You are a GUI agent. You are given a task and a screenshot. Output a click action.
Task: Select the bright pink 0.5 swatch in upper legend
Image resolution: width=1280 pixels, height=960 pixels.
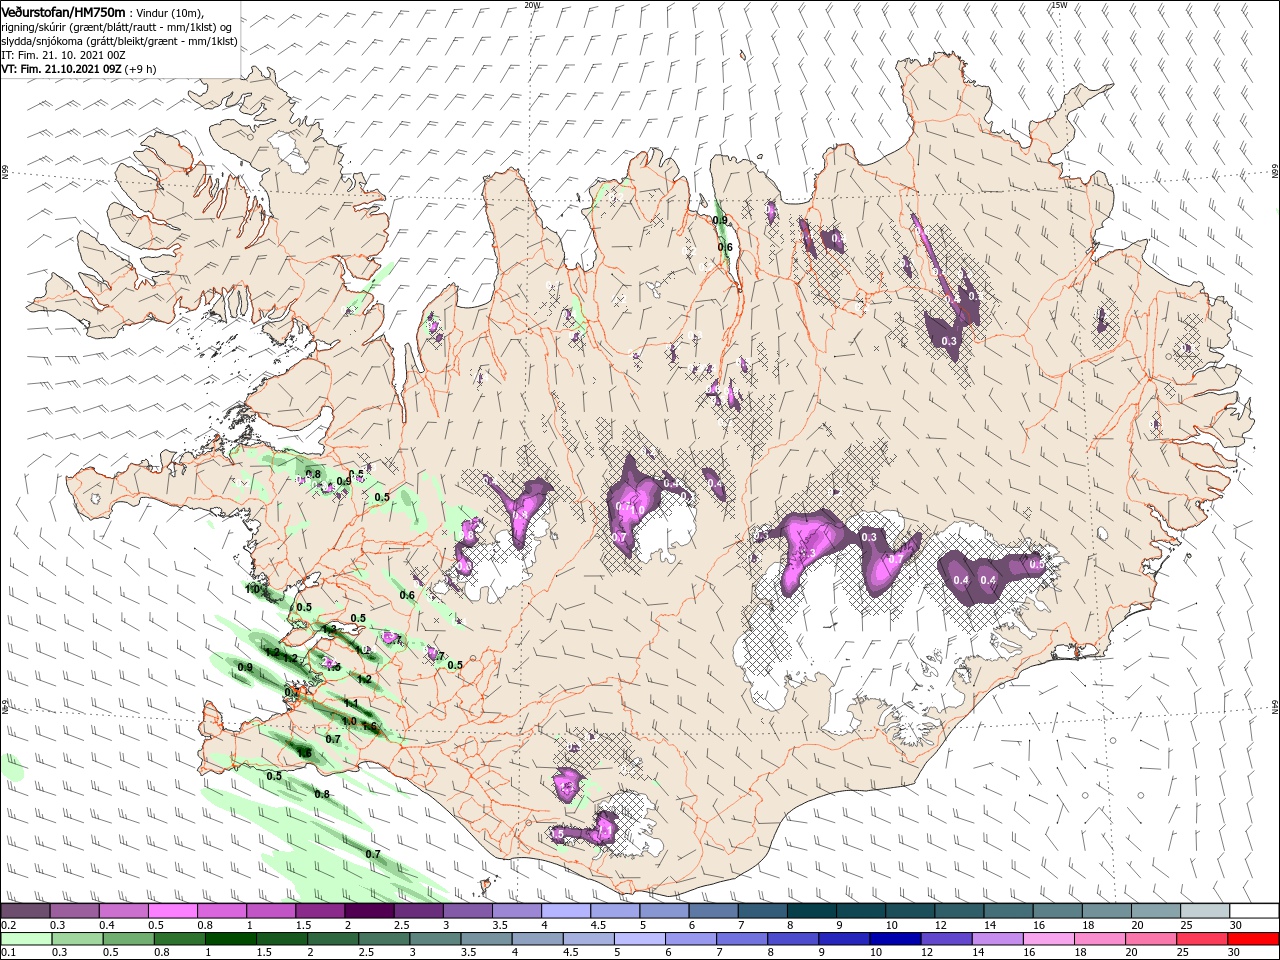[173, 911]
